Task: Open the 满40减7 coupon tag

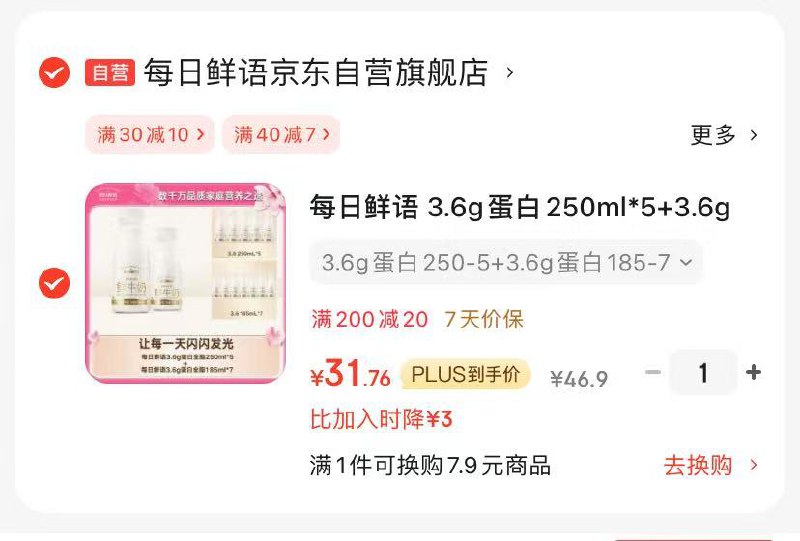Action: tap(281, 135)
